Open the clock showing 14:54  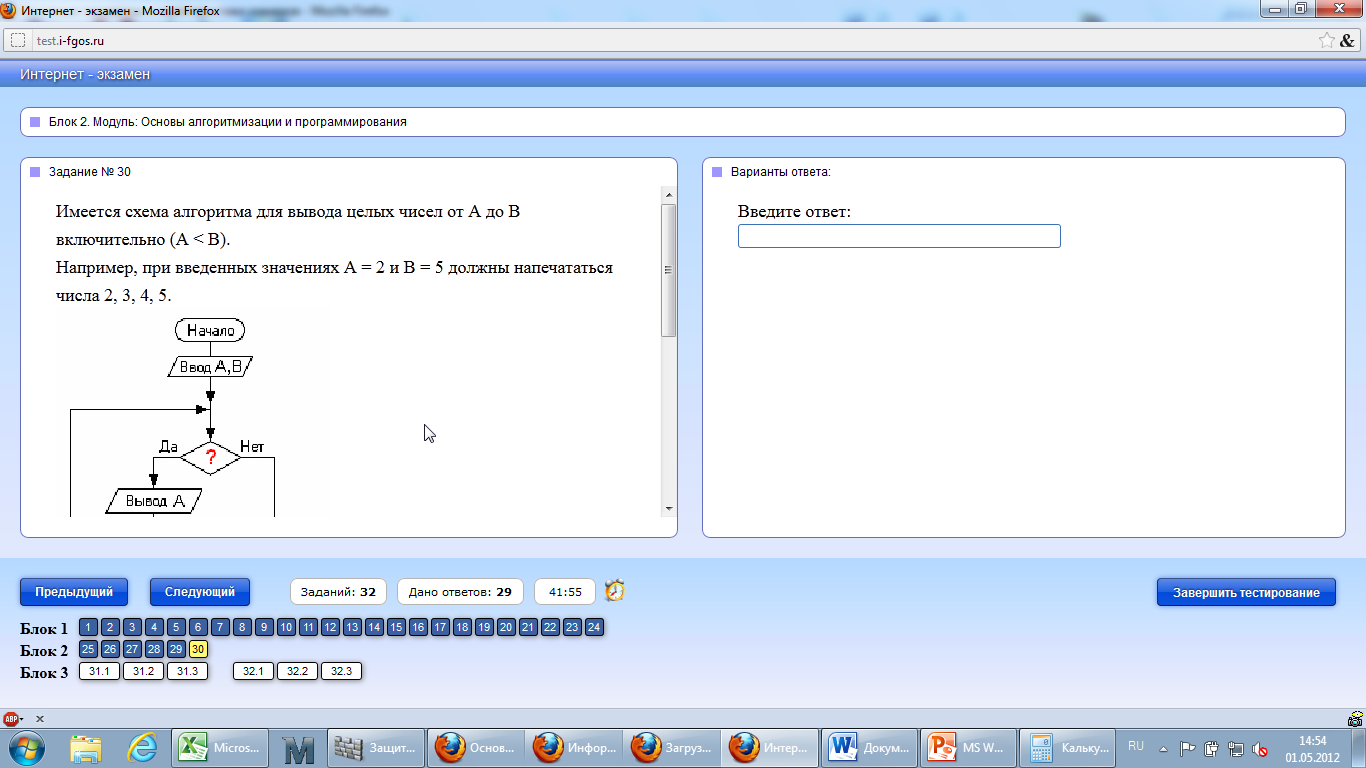click(1312, 748)
